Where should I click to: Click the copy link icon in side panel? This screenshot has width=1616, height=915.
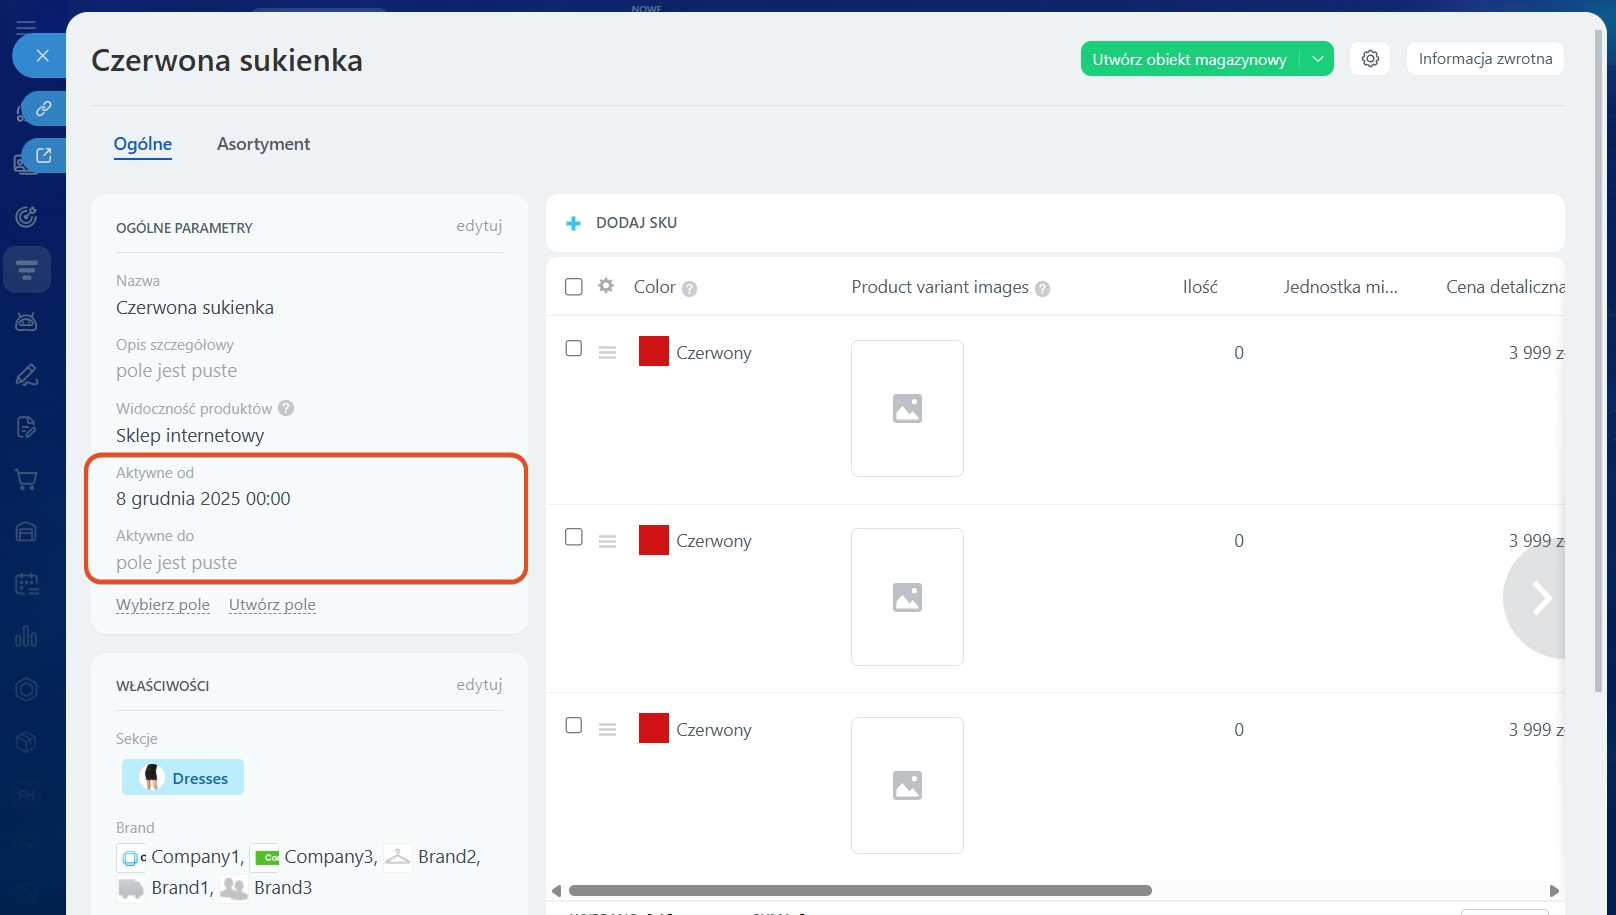[44, 108]
